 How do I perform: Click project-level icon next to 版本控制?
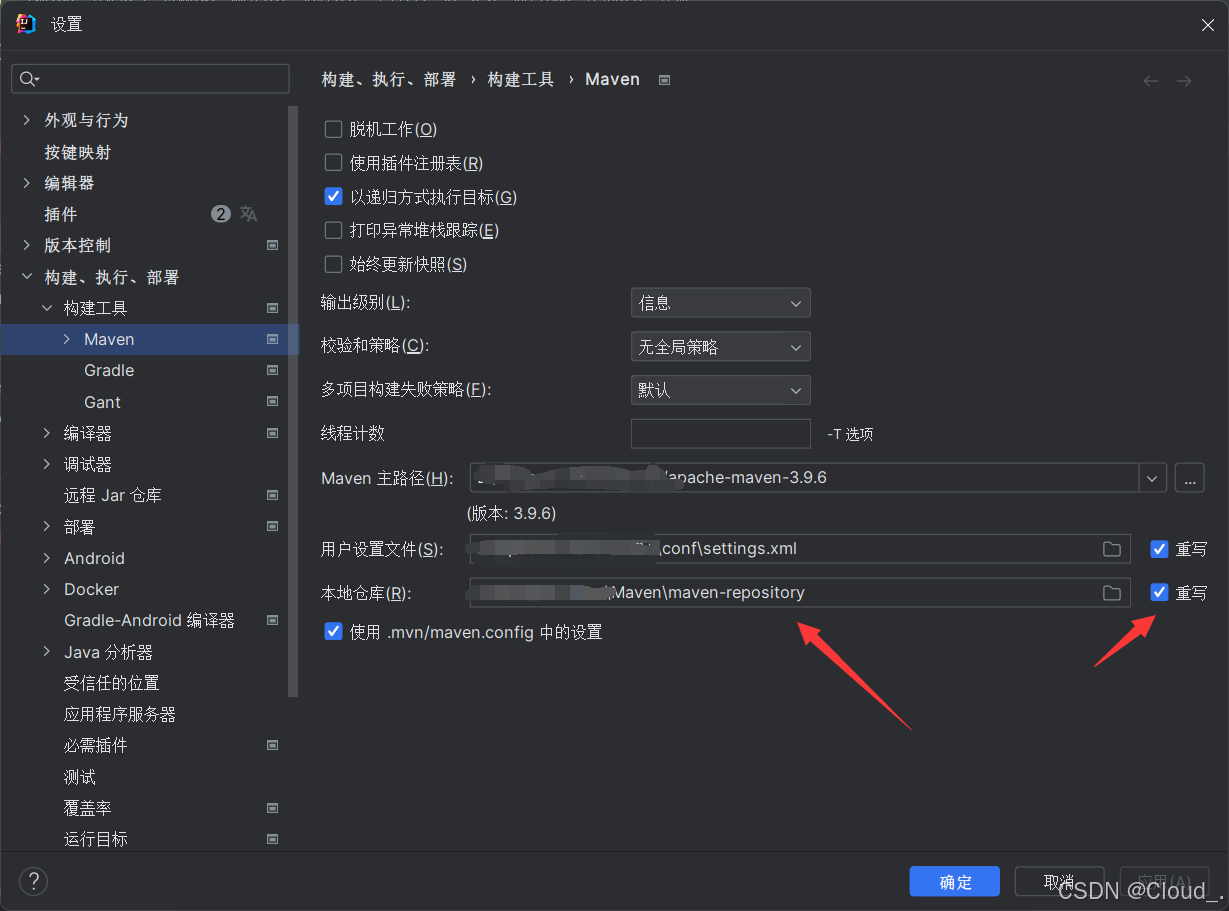(272, 245)
